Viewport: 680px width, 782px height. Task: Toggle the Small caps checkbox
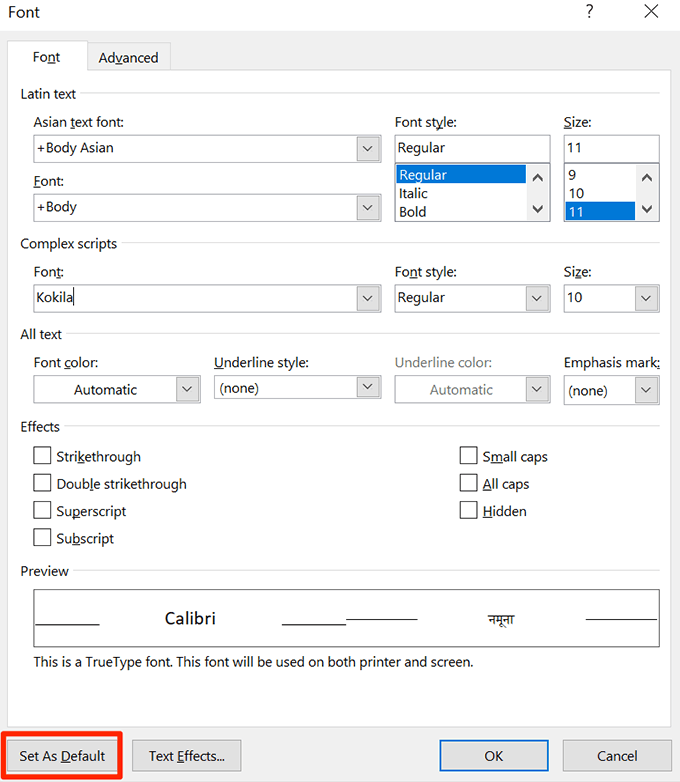(x=469, y=456)
